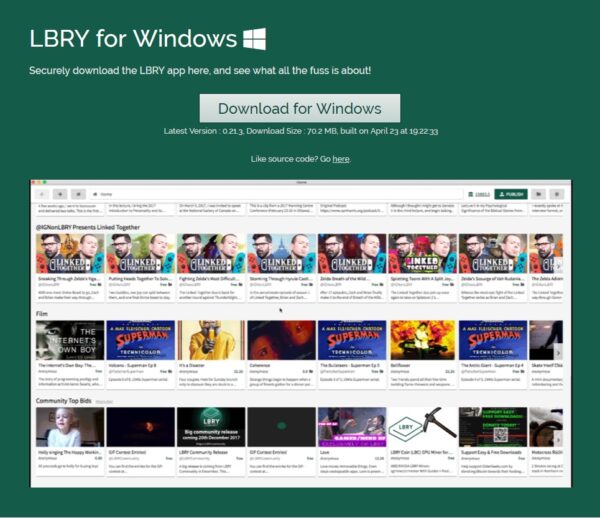600x518 pixels.
Task: Open the 'Bellflower' film thumbnail
Action: point(422,340)
